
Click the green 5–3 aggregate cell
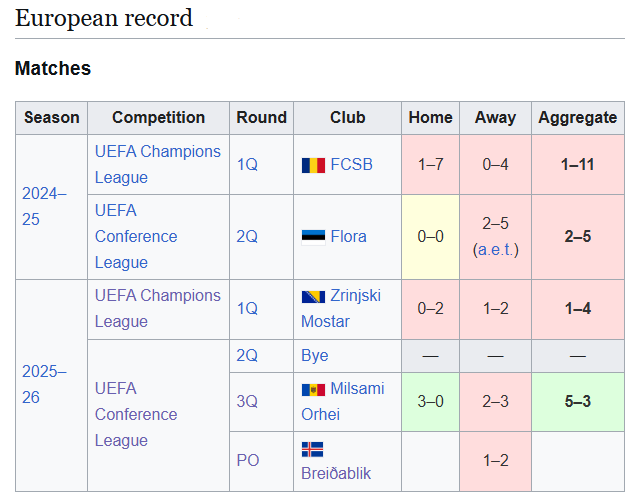pyautogui.click(x=577, y=401)
